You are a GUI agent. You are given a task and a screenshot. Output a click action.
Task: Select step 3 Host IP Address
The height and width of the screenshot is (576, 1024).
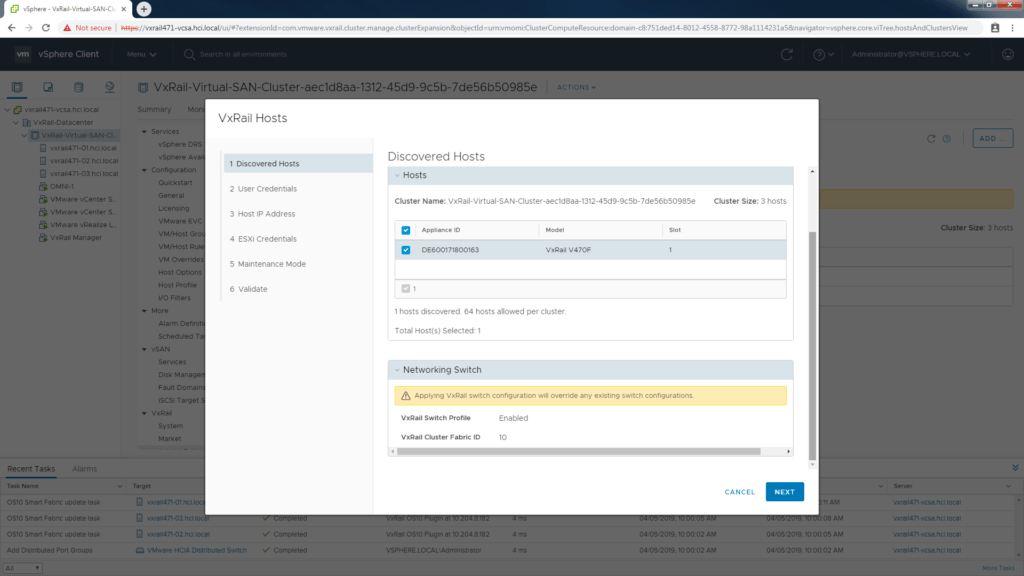263,214
